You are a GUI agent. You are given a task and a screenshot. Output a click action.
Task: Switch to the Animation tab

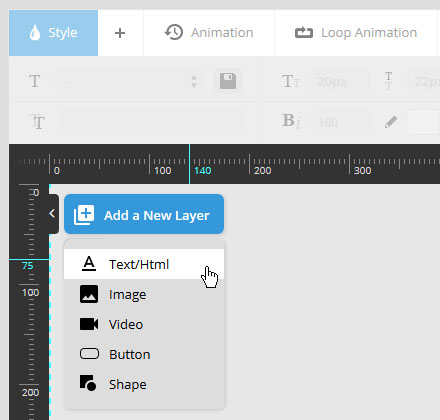pyautogui.click(x=209, y=33)
